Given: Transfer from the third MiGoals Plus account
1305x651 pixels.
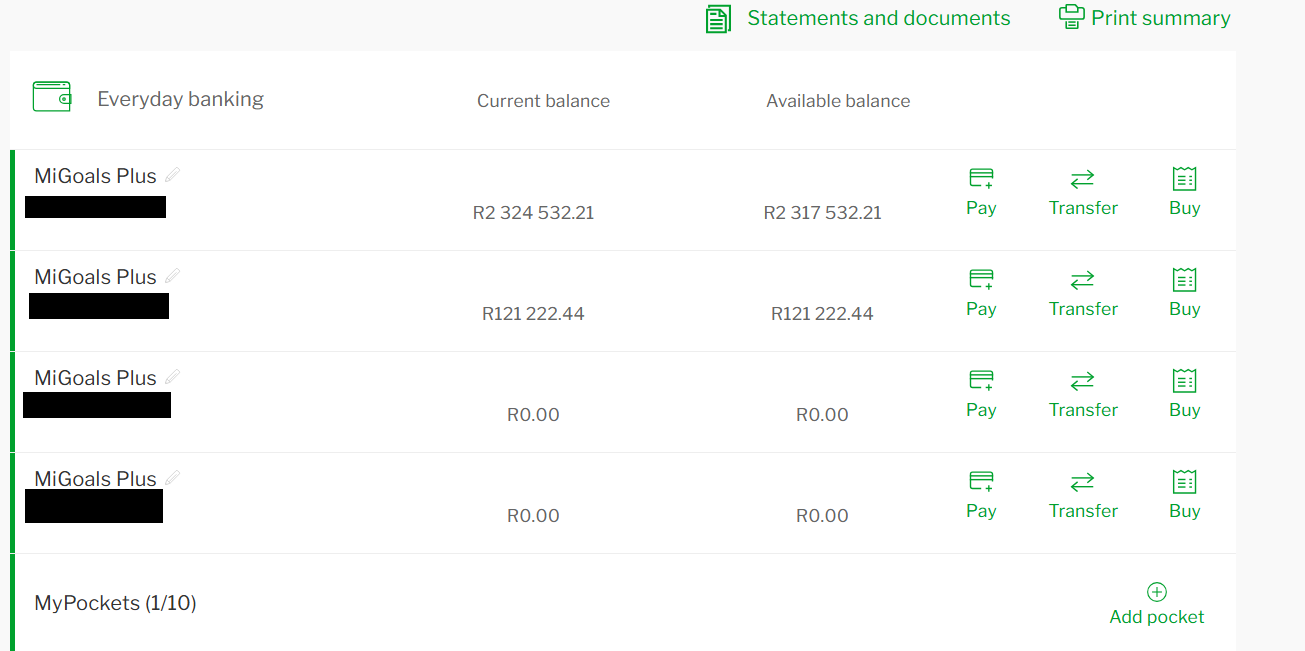Looking at the screenshot, I should [1083, 394].
